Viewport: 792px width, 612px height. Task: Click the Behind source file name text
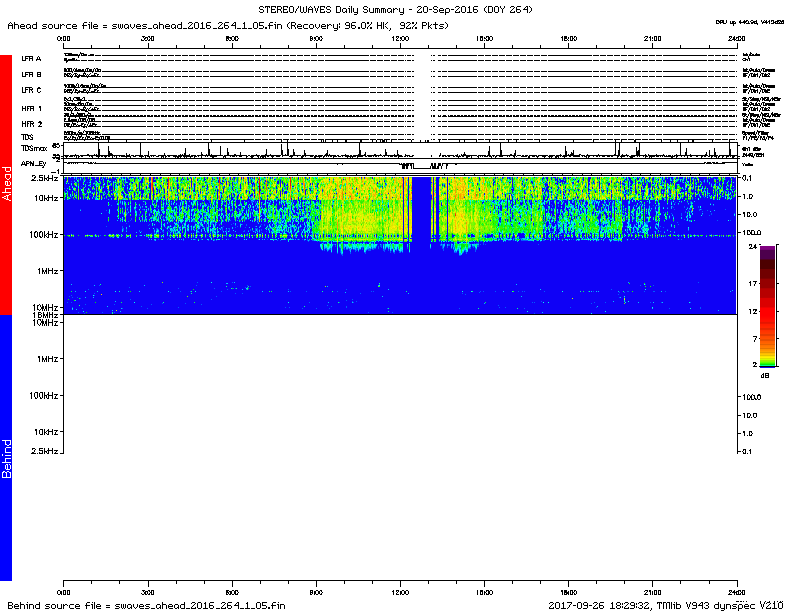pos(147,605)
